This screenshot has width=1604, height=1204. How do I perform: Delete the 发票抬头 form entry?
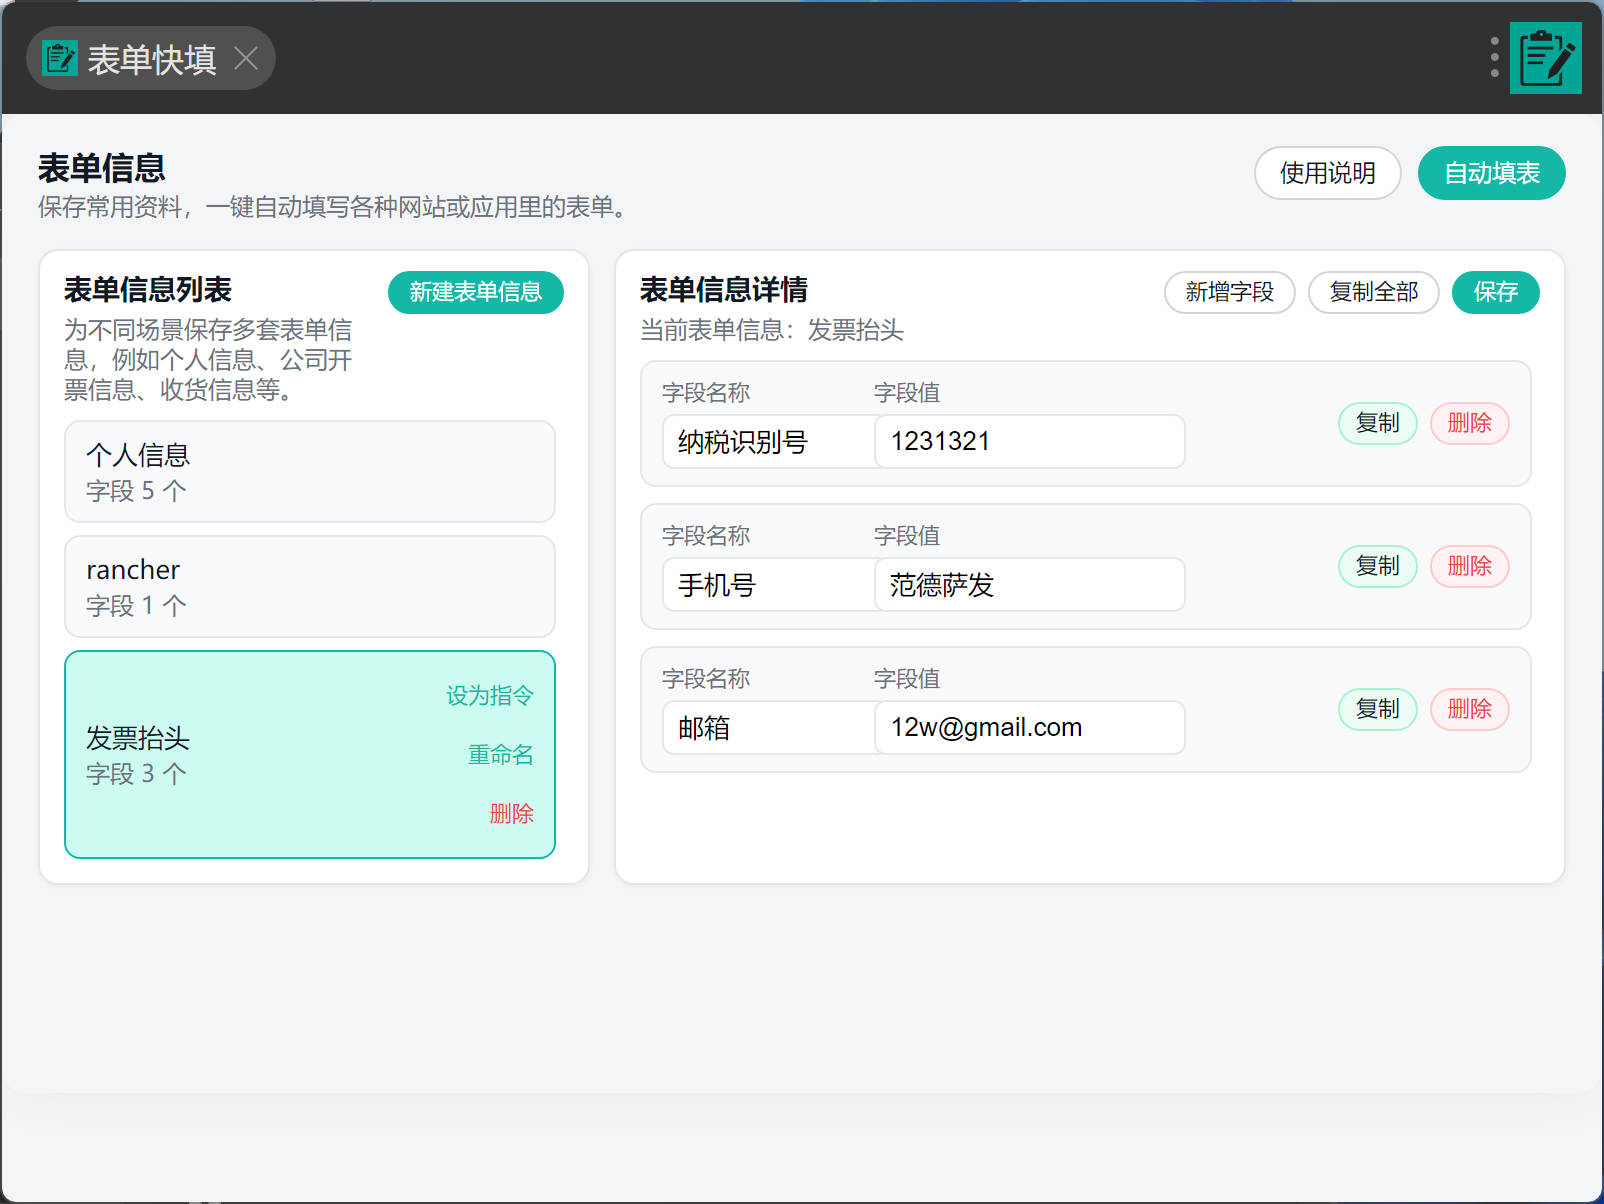tap(511, 814)
